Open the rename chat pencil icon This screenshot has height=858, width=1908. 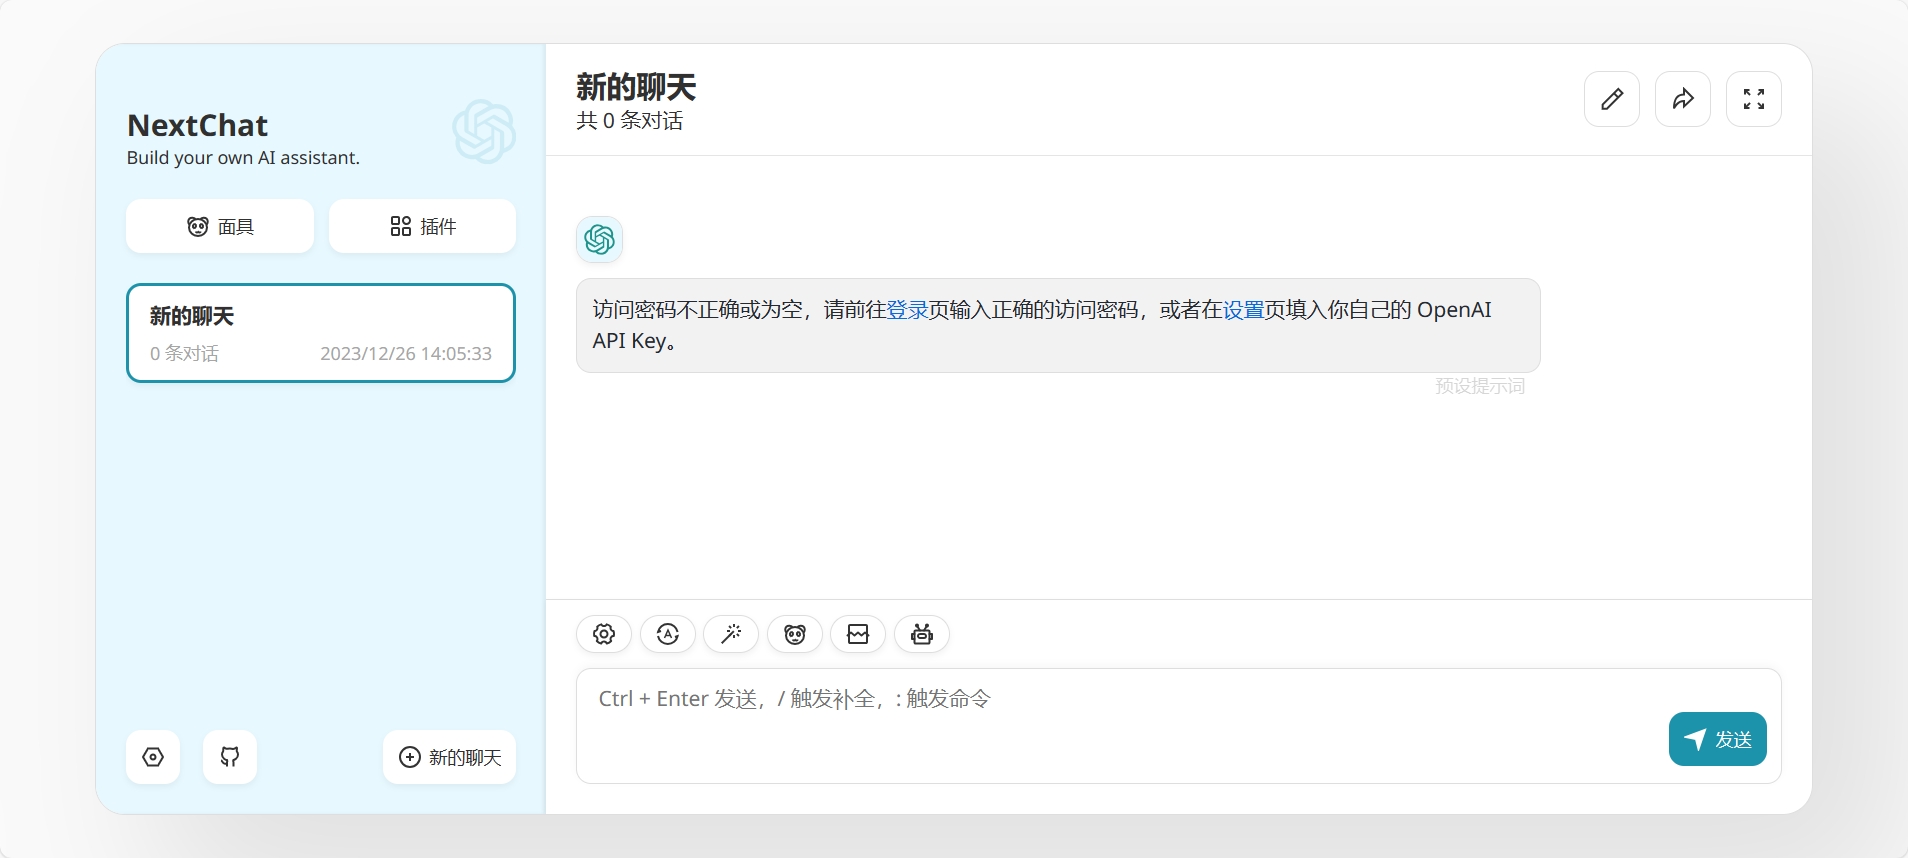[1612, 99]
